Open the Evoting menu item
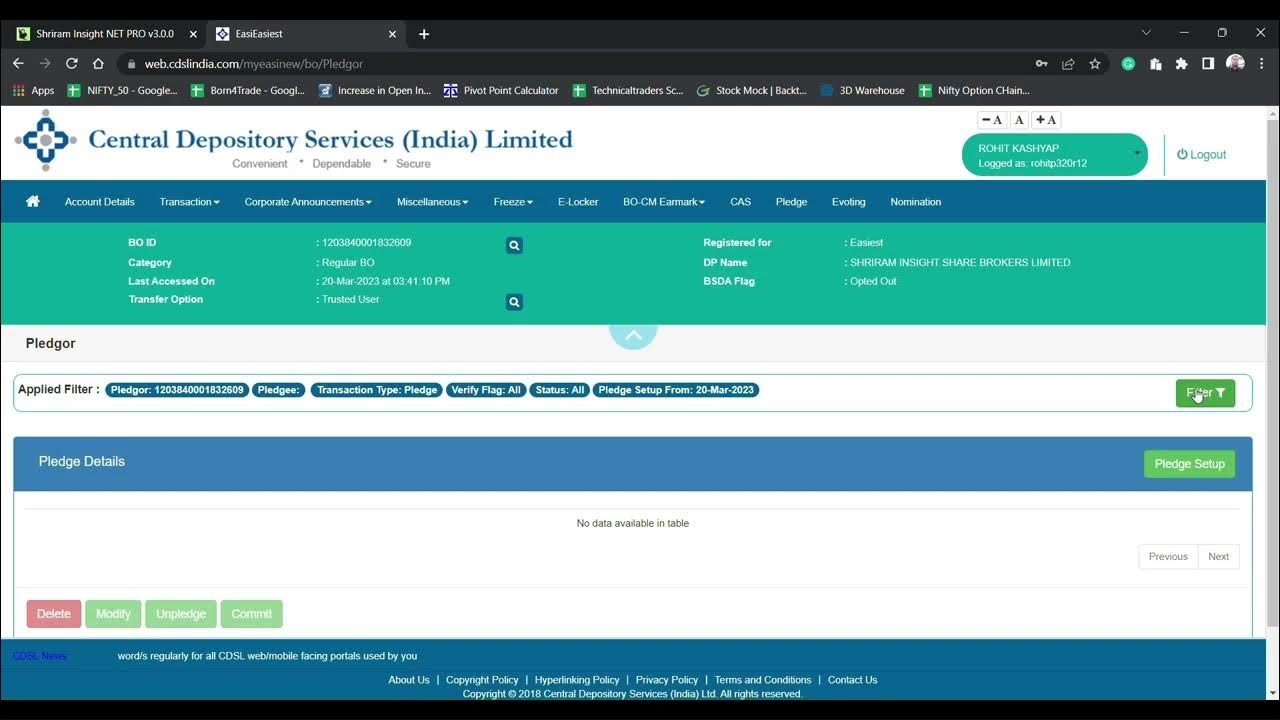This screenshot has height=720, width=1280. click(x=849, y=202)
